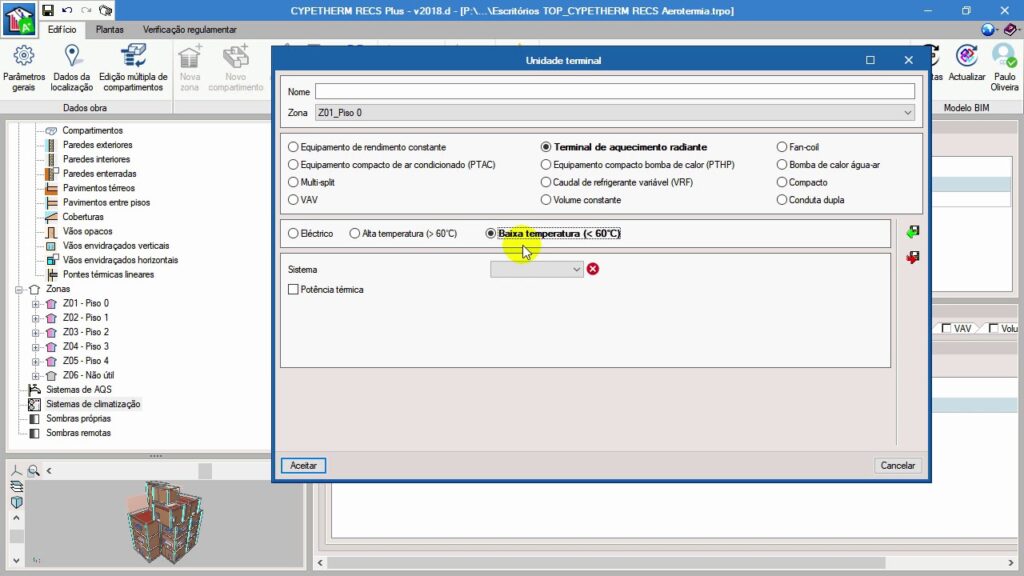This screenshot has width=1024, height=576.
Task: Click the undo arrow icon
Action: [x=67, y=10]
